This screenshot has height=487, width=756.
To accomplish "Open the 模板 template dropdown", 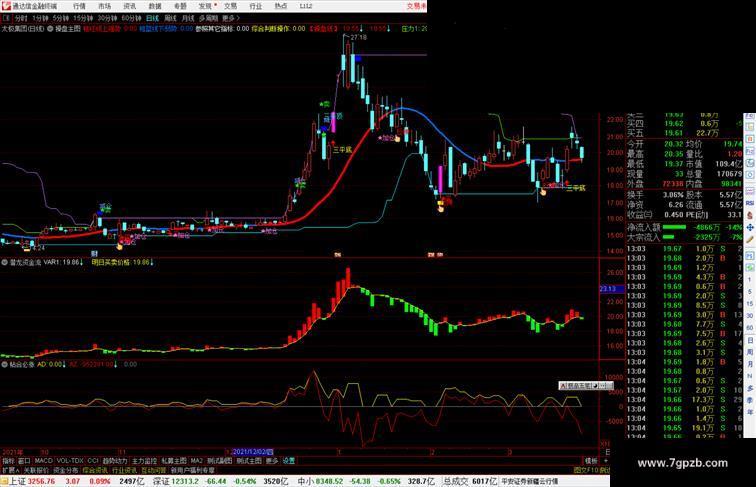I will [x=591, y=461].
